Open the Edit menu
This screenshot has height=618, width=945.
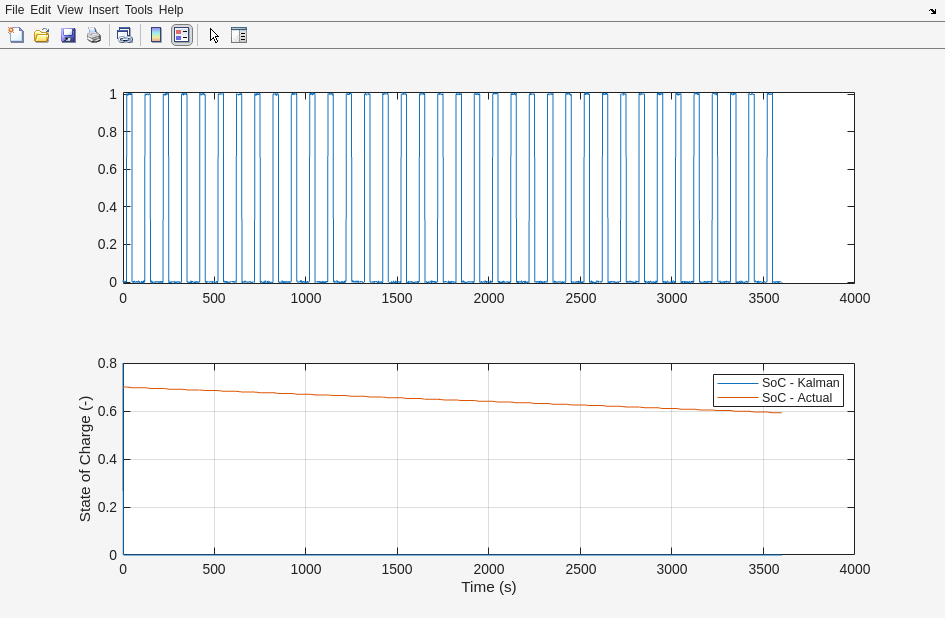(x=40, y=10)
